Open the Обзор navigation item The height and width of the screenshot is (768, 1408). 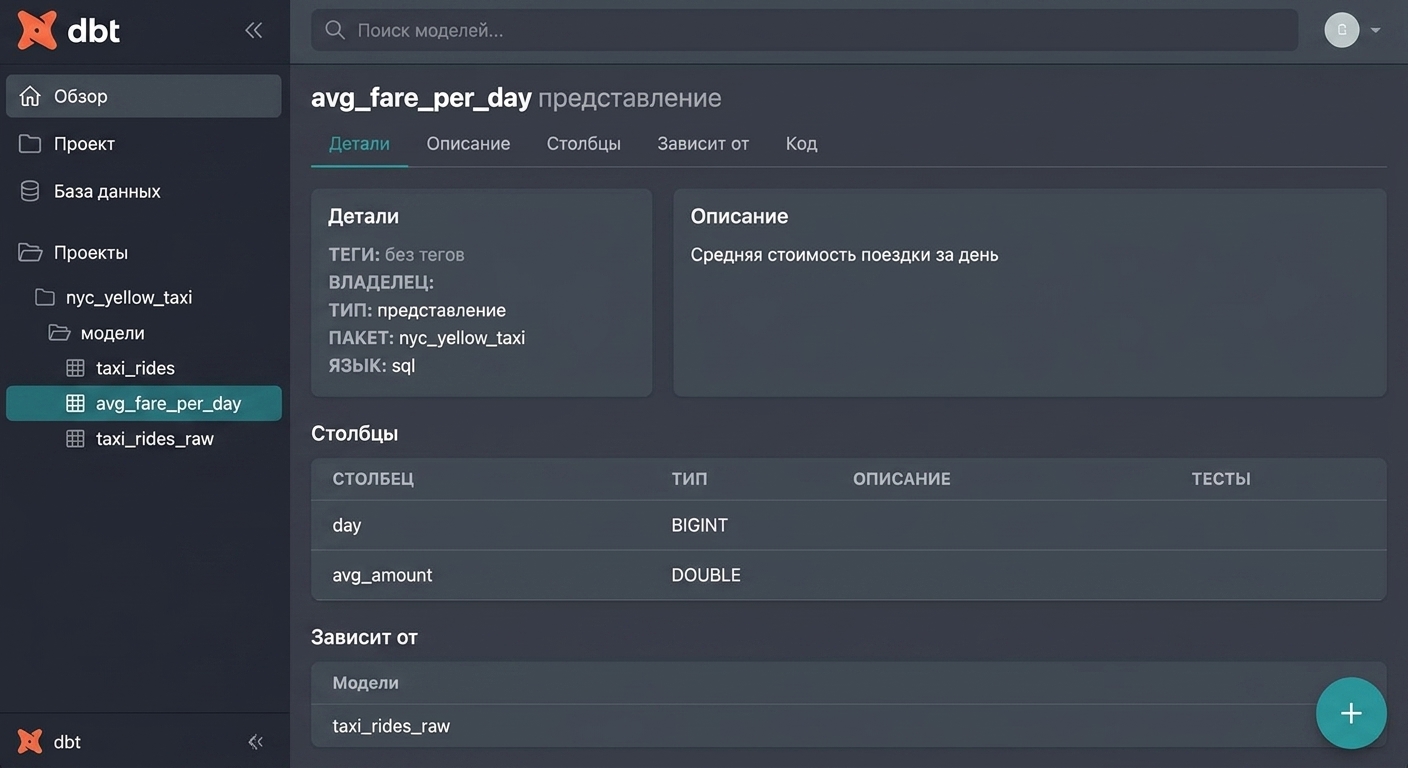pos(144,96)
